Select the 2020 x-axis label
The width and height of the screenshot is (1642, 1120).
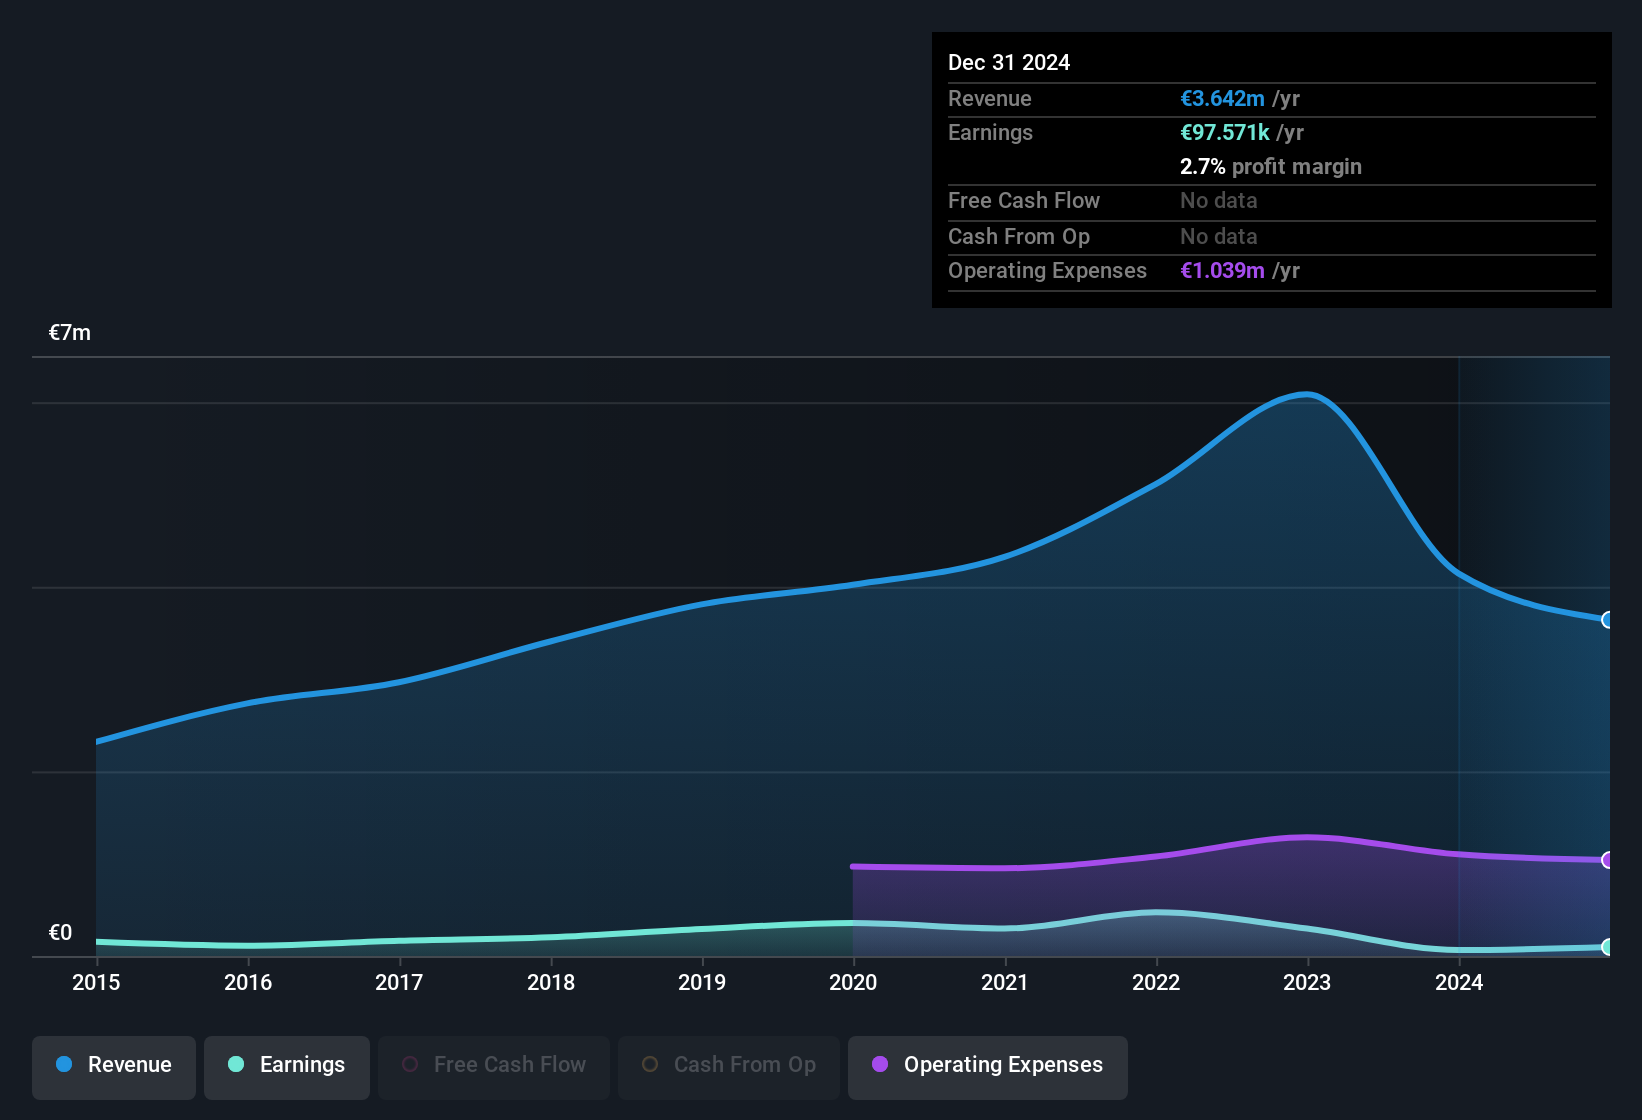(x=853, y=983)
